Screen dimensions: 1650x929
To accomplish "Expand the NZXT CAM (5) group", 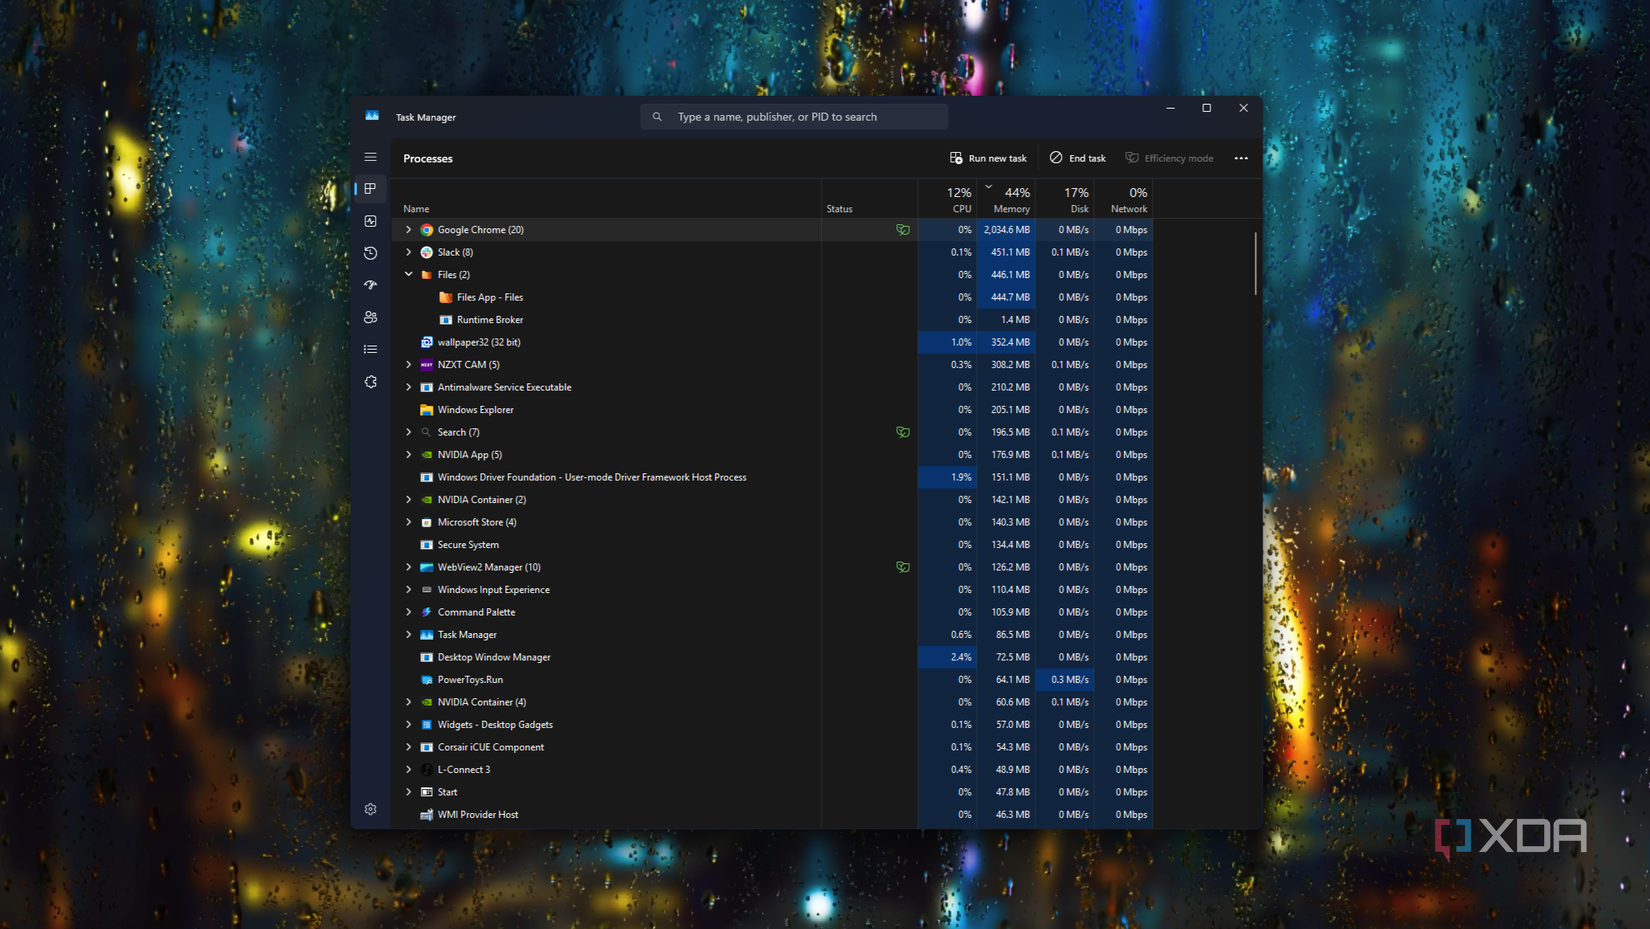I will (408, 365).
